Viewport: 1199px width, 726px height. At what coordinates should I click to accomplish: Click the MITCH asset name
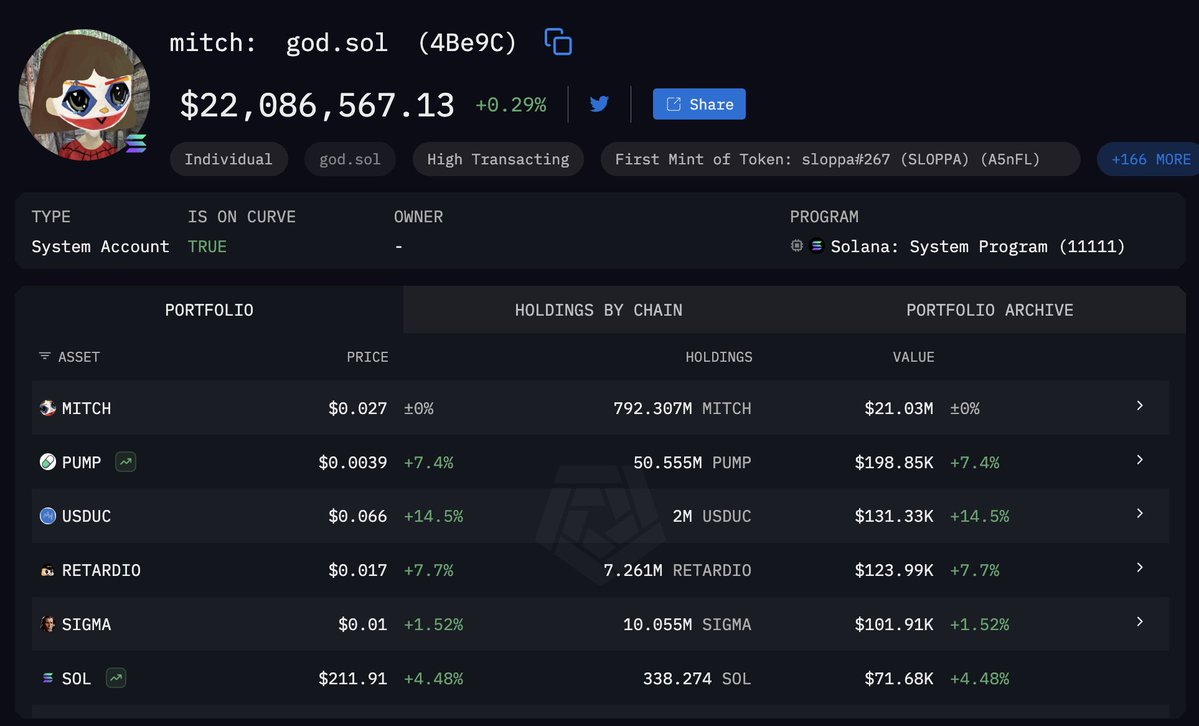[86, 409]
